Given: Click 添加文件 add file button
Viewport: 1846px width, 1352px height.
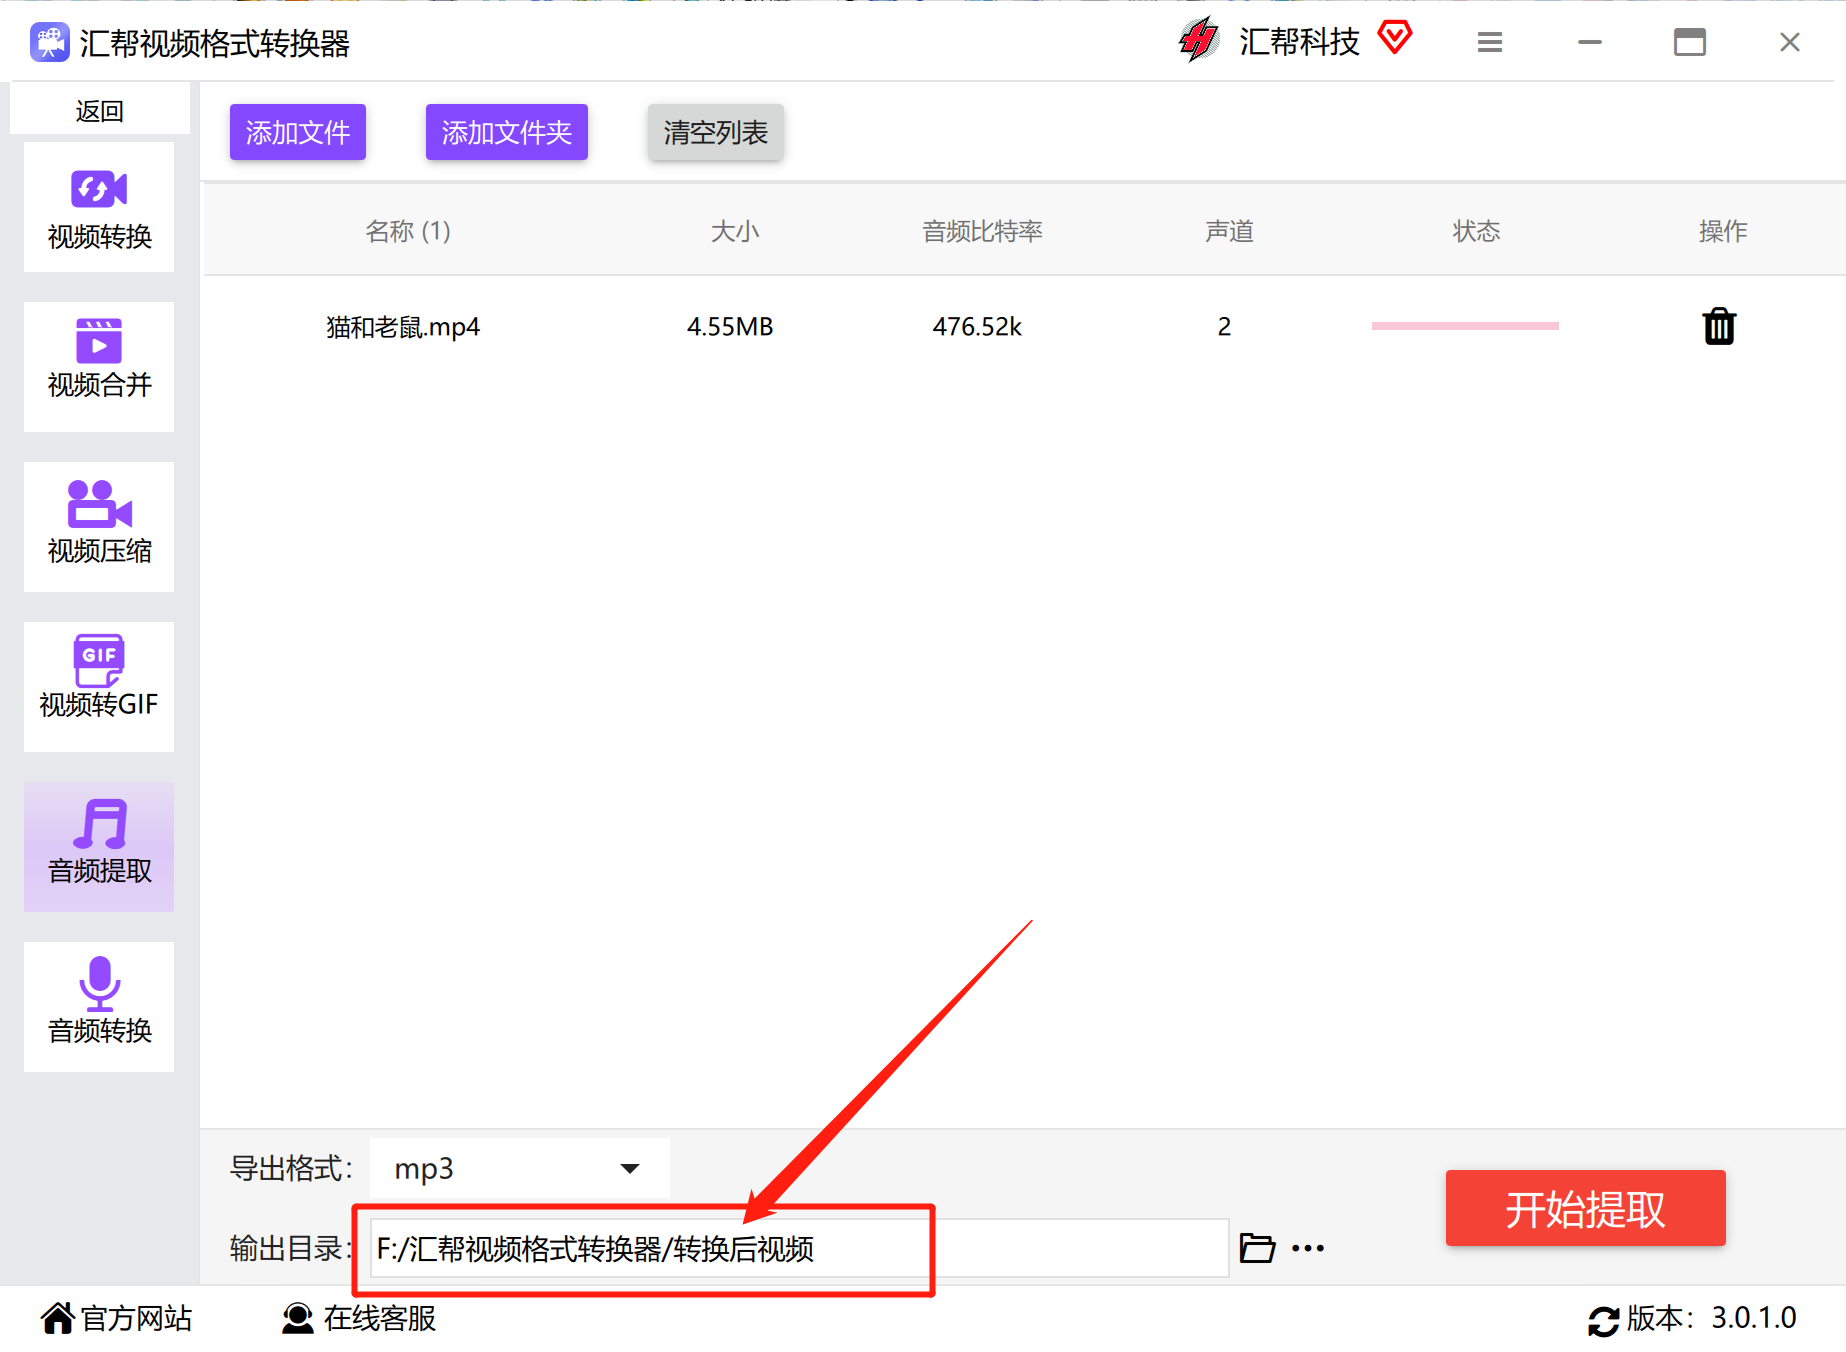Looking at the screenshot, I should 298,132.
